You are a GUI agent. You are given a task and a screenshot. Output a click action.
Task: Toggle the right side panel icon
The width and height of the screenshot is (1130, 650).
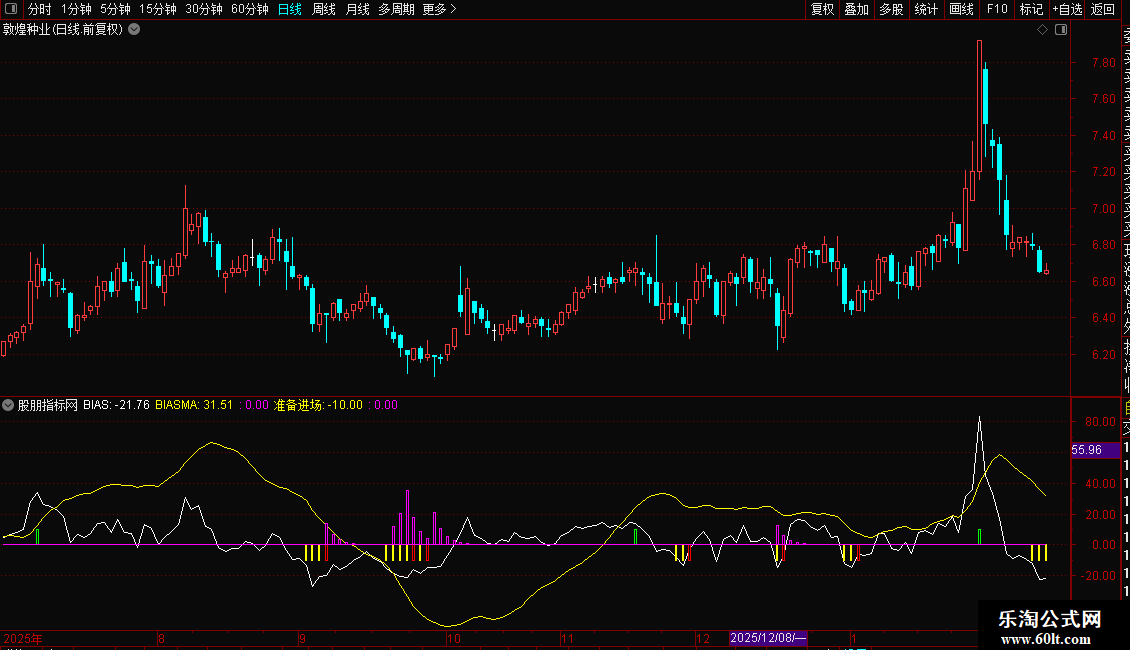pos(1061,30)
